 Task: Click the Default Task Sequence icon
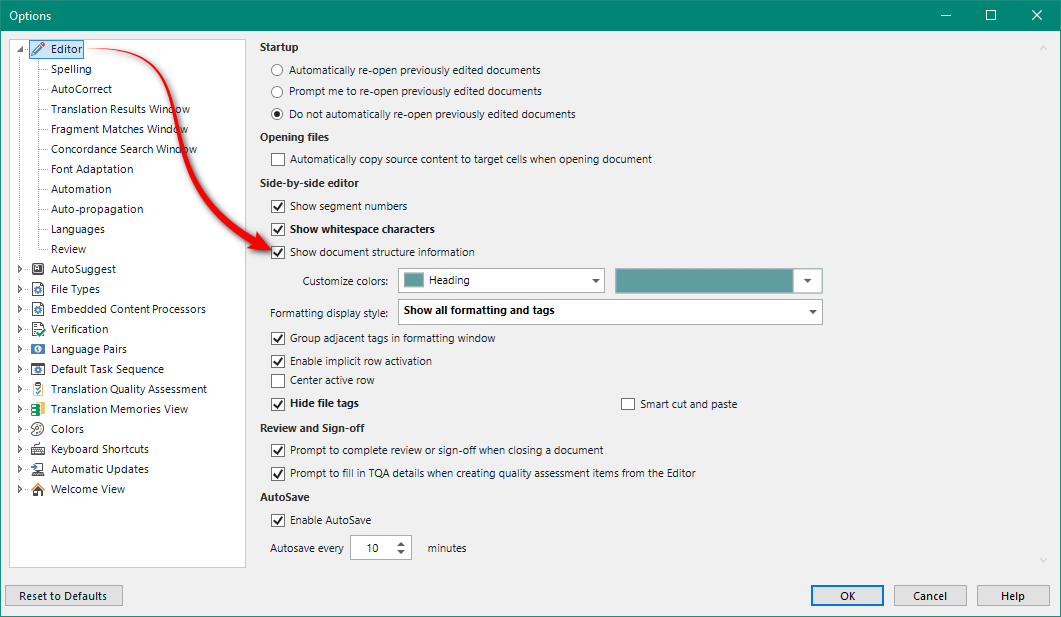38,369
